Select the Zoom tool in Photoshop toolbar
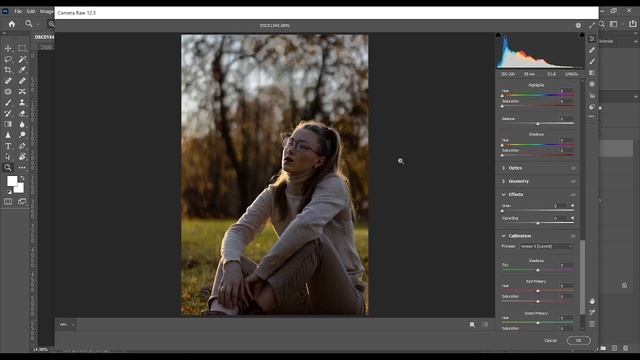 (8, 167)
